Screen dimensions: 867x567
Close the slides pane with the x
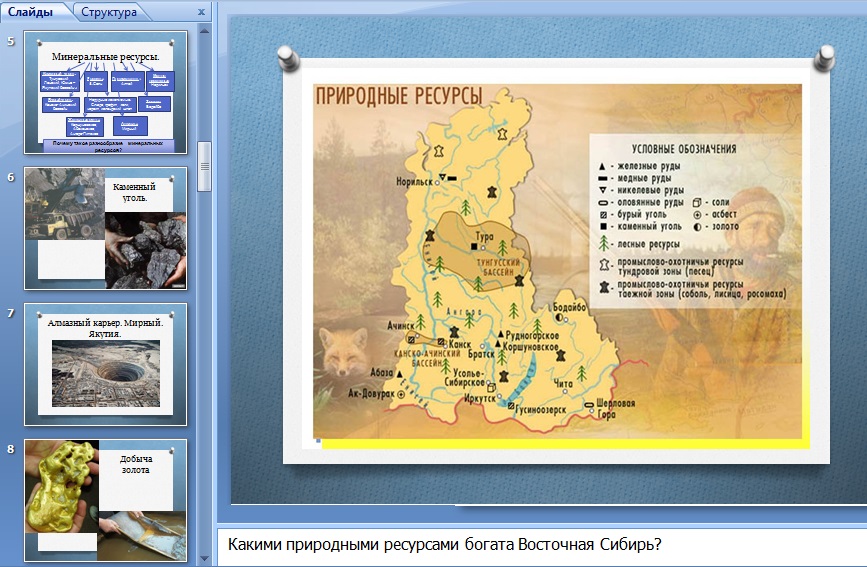(201, 12)
